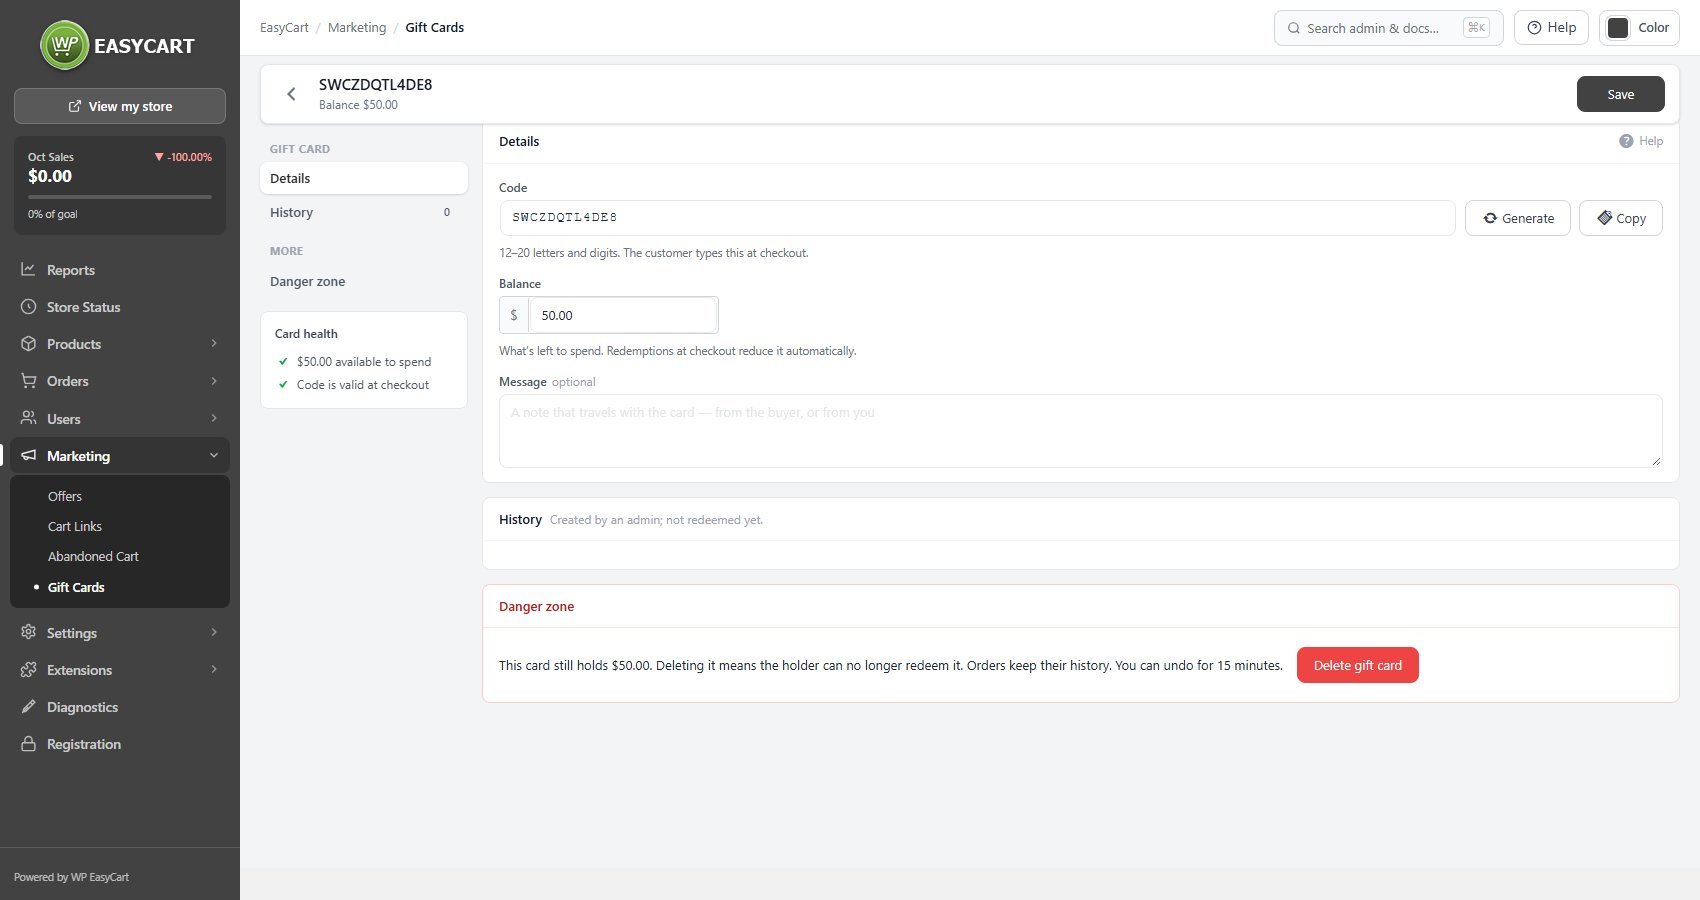The height and width of the screenshot is (900, 1700).
Task: Go to Marketing breadcrumb link
Action: (357, 27)
